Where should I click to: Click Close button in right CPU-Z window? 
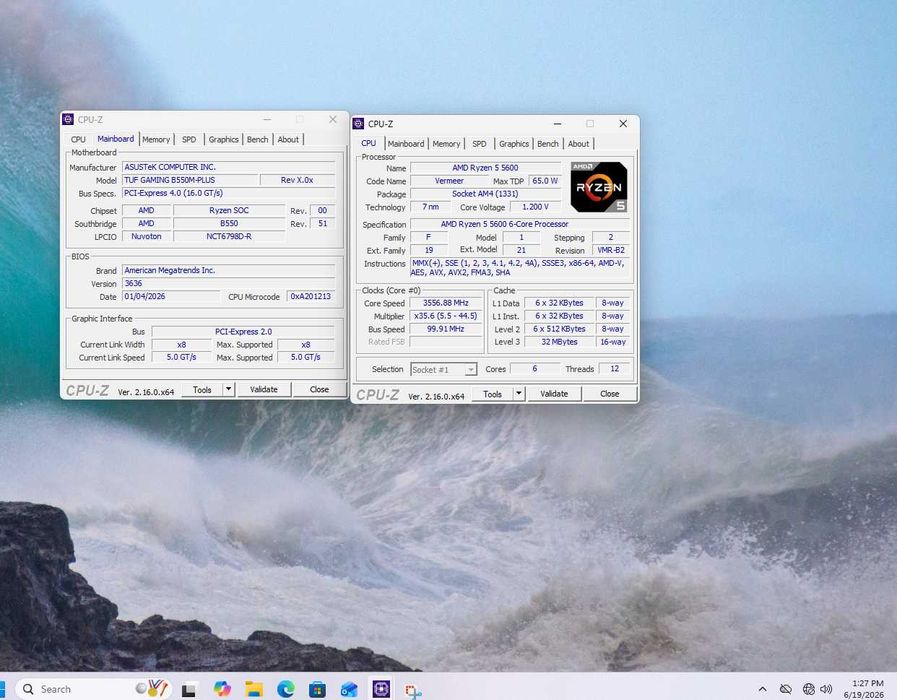[x=609, y=394]
